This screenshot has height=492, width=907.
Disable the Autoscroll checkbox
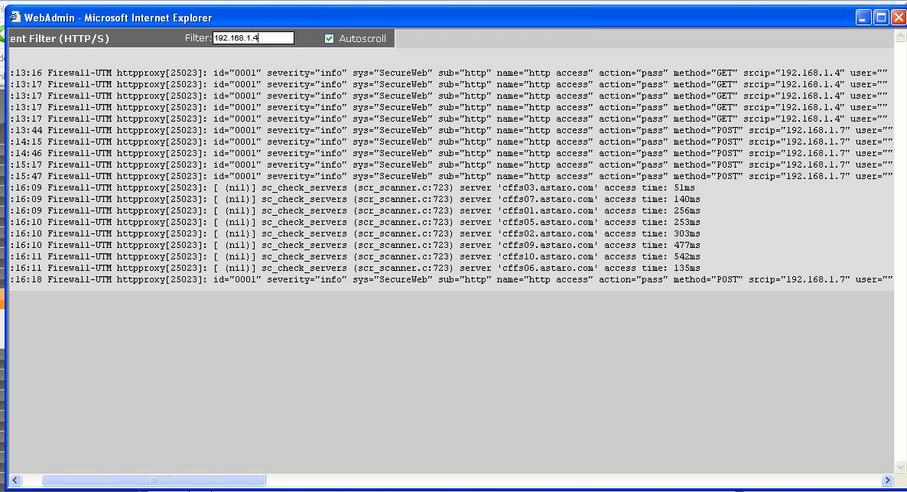329,38
